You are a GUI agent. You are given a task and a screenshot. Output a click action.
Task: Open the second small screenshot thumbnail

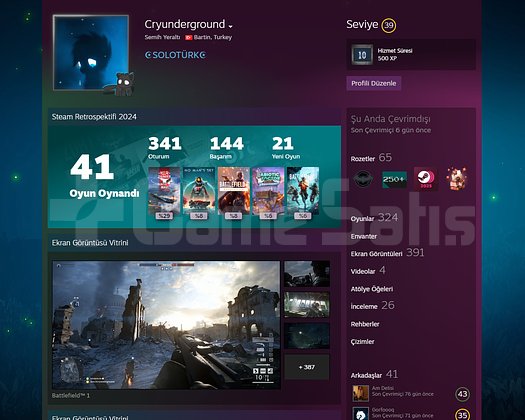[307, 304]
